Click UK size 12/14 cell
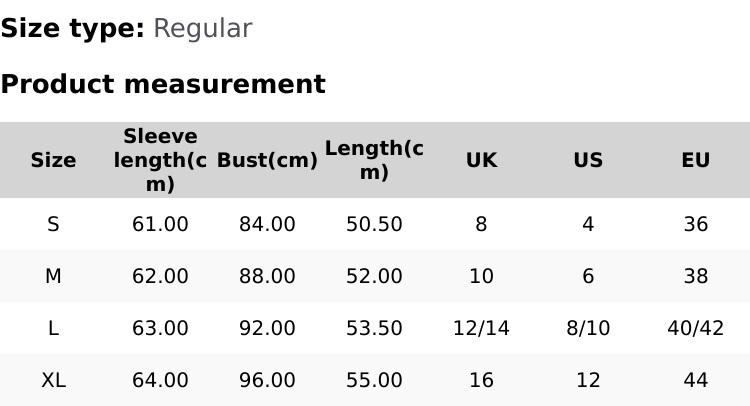This screenshot has height=406, width=750. 481,328
